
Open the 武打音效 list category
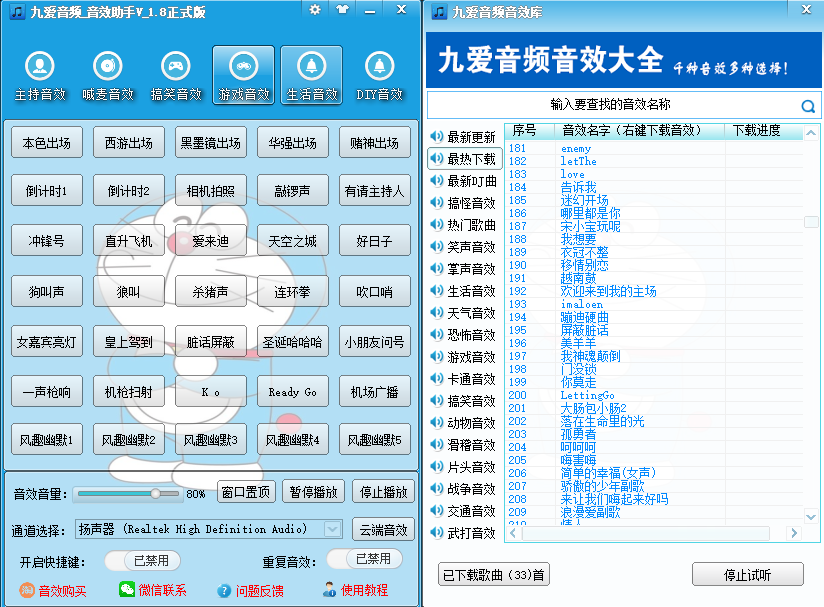click(x=465, y=533)
